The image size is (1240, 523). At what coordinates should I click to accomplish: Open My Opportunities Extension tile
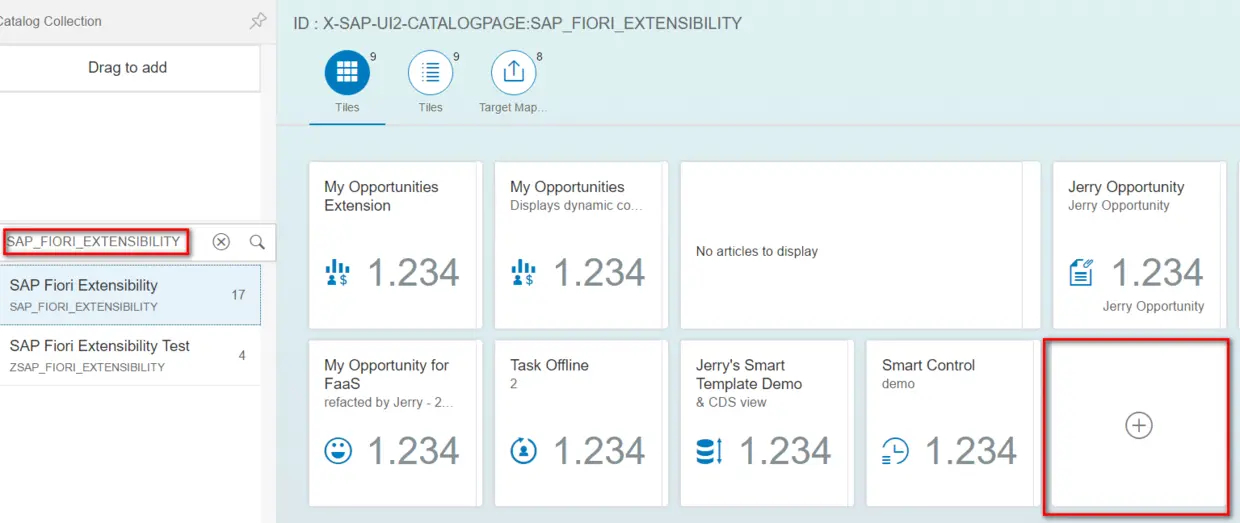[x=395, y=245]
